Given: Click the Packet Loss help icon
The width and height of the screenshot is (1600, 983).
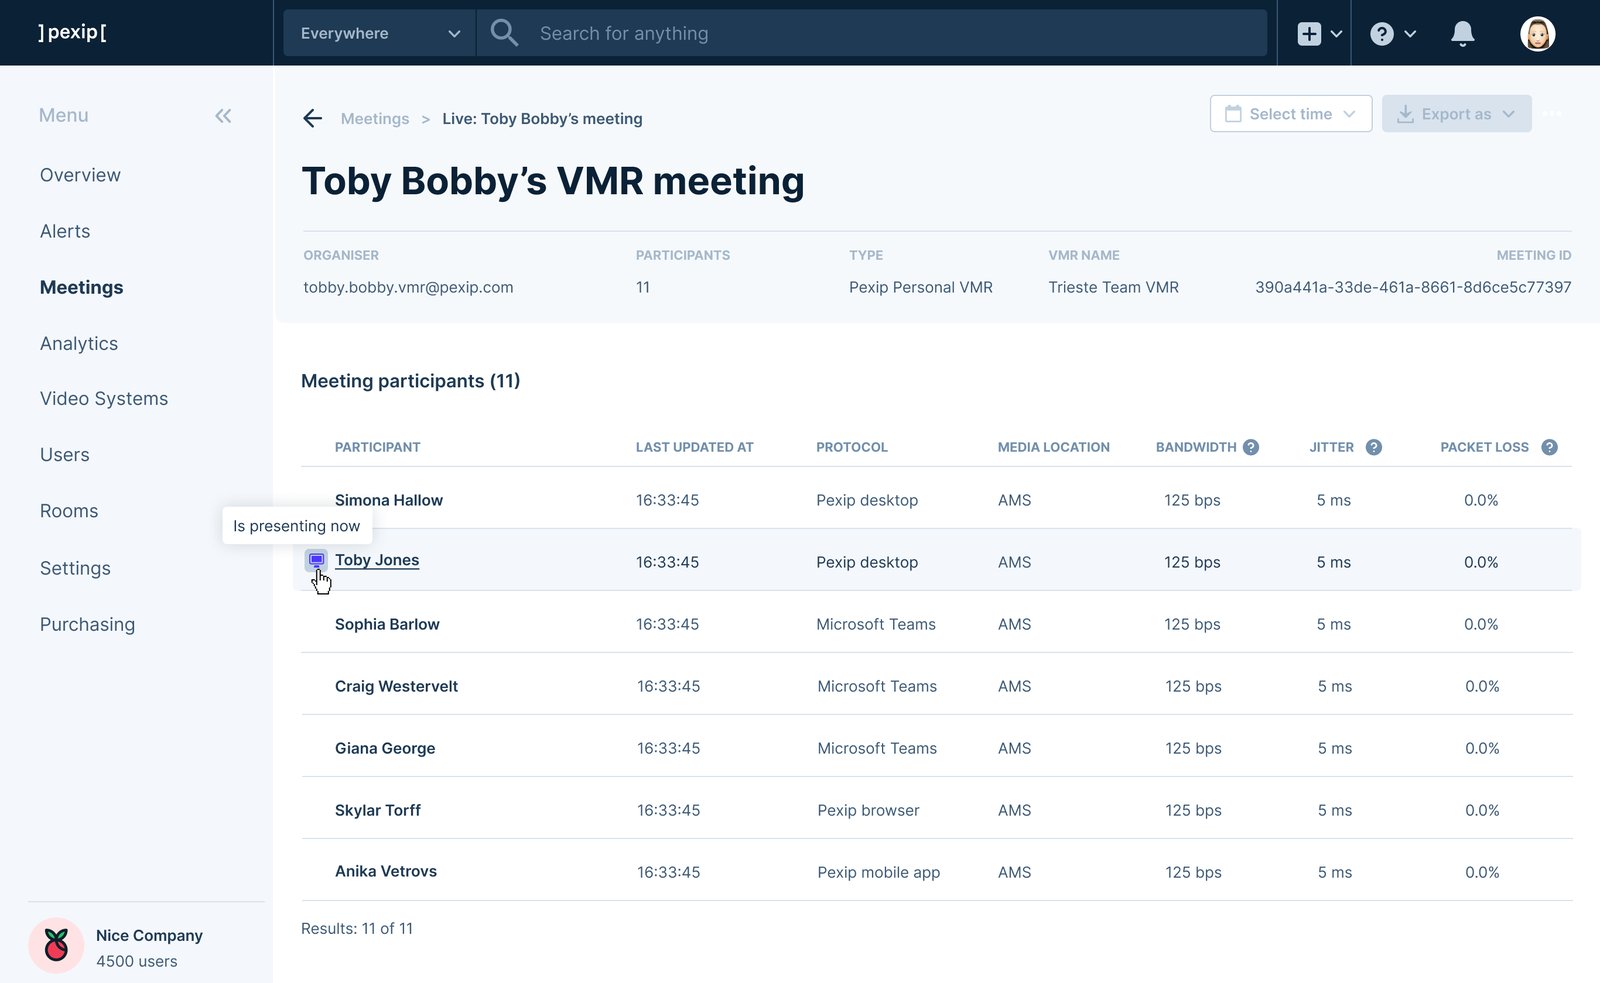Looking at the screenshot, I should click(x=1549, y=447).
